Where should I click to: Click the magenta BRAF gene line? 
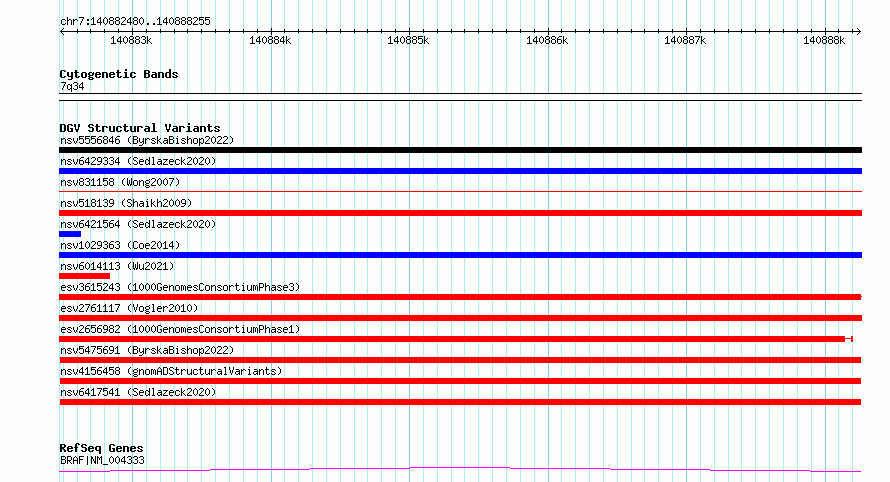(460, 468)
